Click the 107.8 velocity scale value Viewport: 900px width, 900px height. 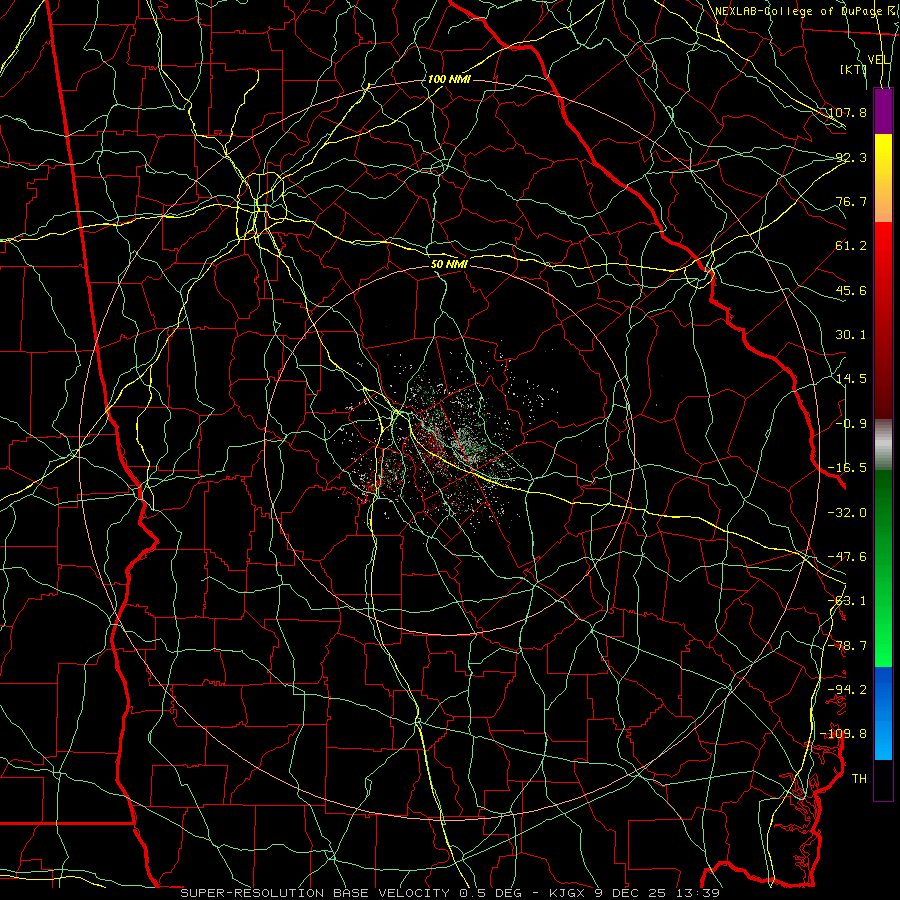point(847,112)
